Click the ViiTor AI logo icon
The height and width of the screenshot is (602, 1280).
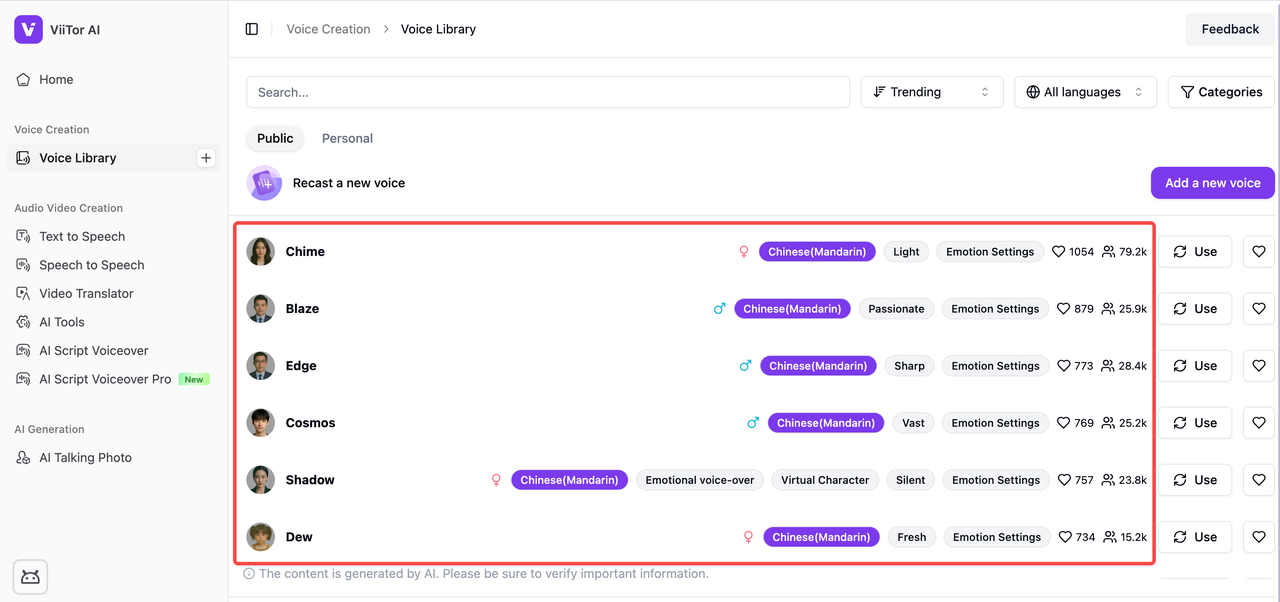tap(28, 30)
